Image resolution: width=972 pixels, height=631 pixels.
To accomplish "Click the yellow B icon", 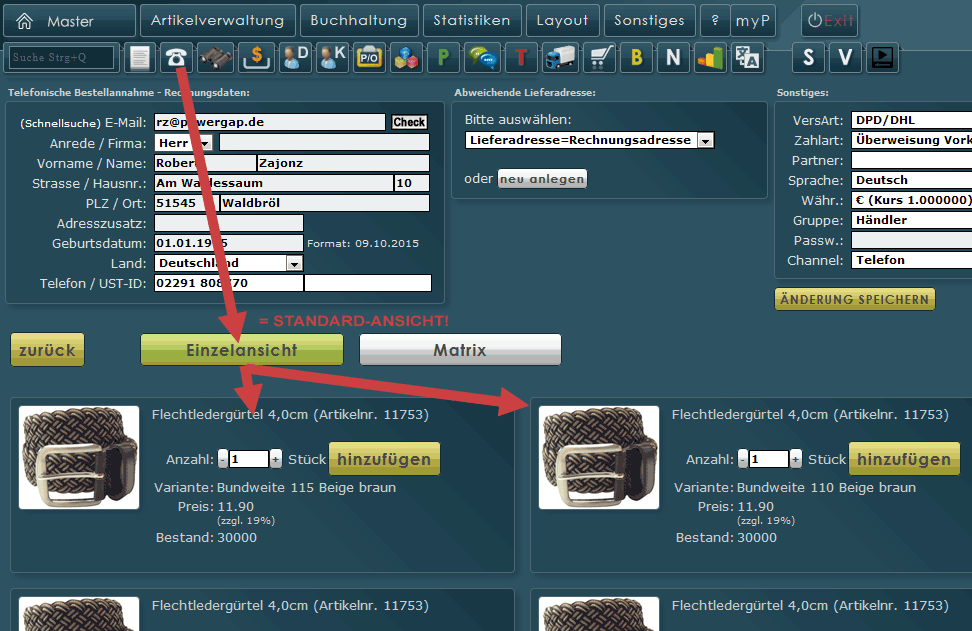I will 636,58.
